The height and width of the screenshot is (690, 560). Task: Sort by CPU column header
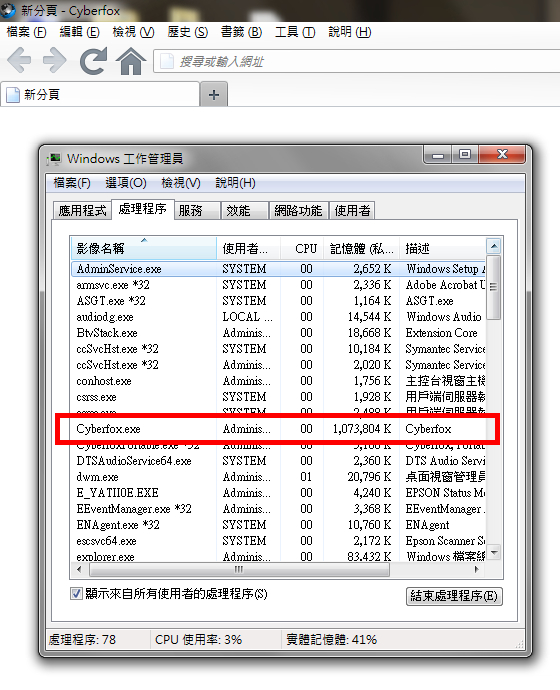302,249
